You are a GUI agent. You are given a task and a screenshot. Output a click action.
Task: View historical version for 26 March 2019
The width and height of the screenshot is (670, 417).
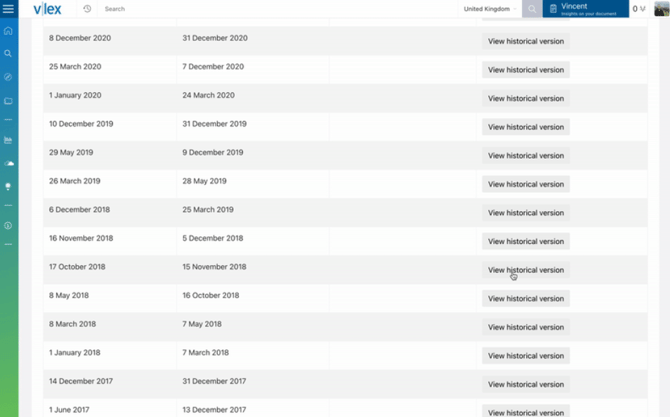coord(526,184)
